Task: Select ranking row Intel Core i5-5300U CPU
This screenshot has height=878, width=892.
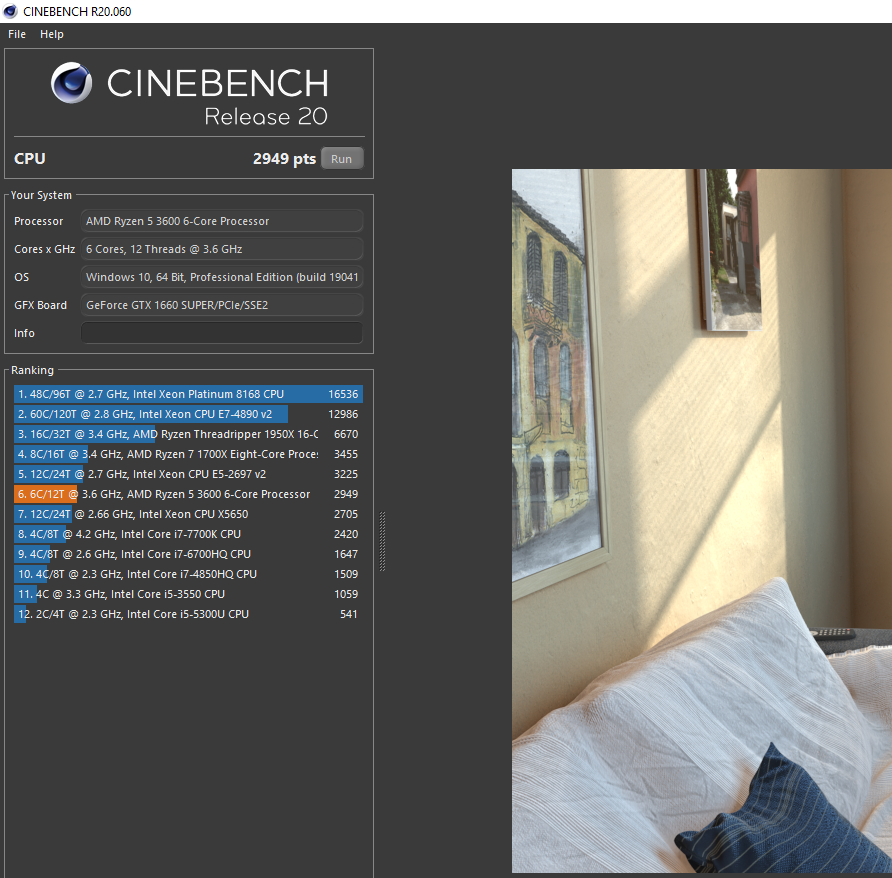Action: pyautogui.click(x=188, y=614)
